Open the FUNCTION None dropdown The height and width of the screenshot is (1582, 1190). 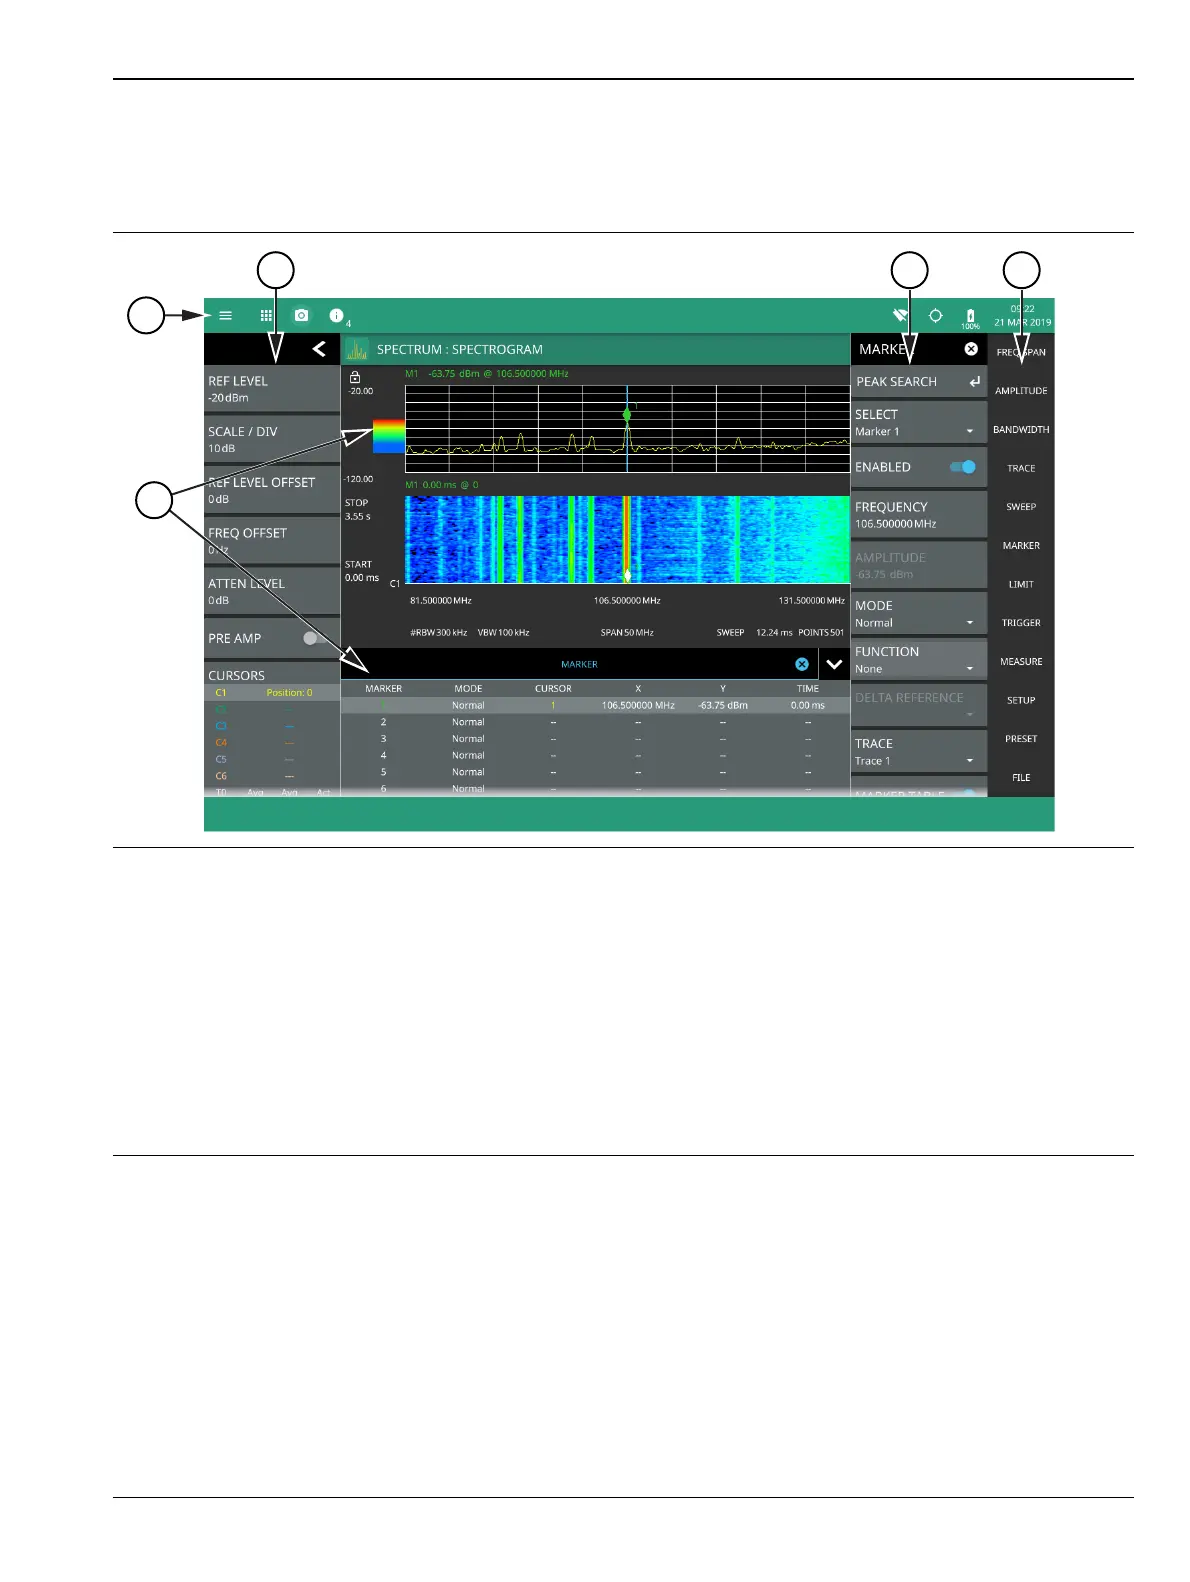click(919, 660)
